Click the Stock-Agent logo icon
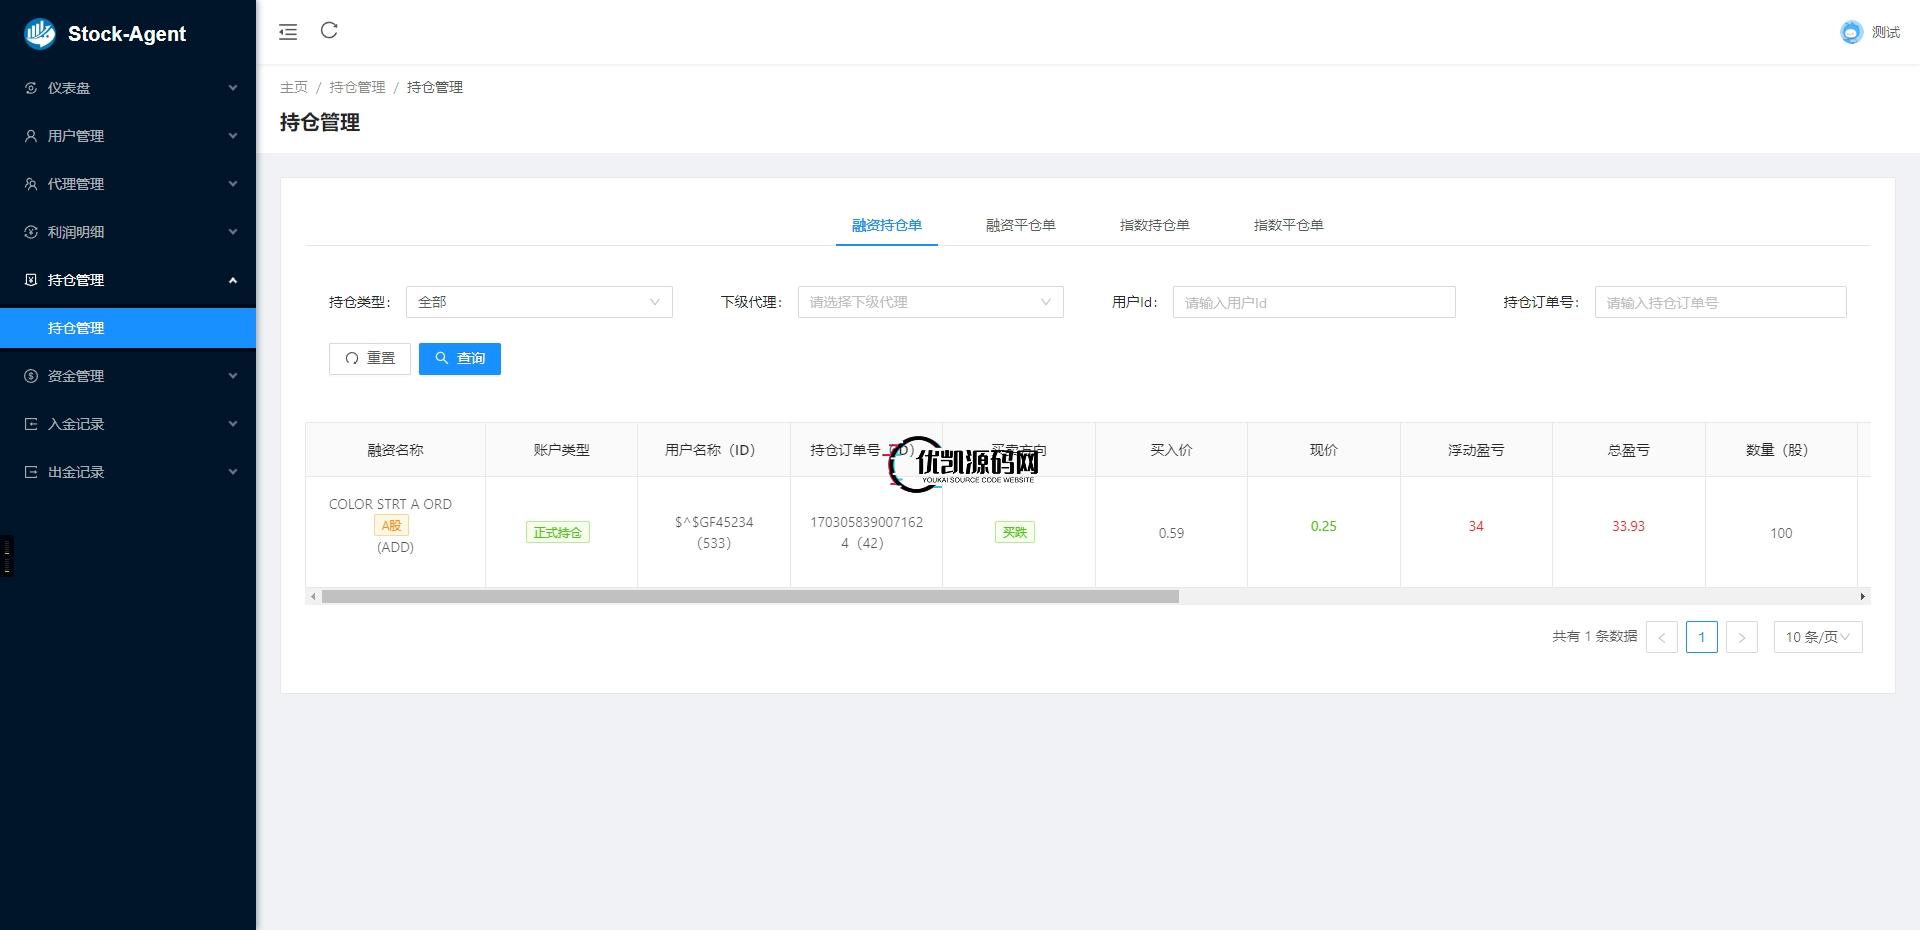 coord(38,33)
